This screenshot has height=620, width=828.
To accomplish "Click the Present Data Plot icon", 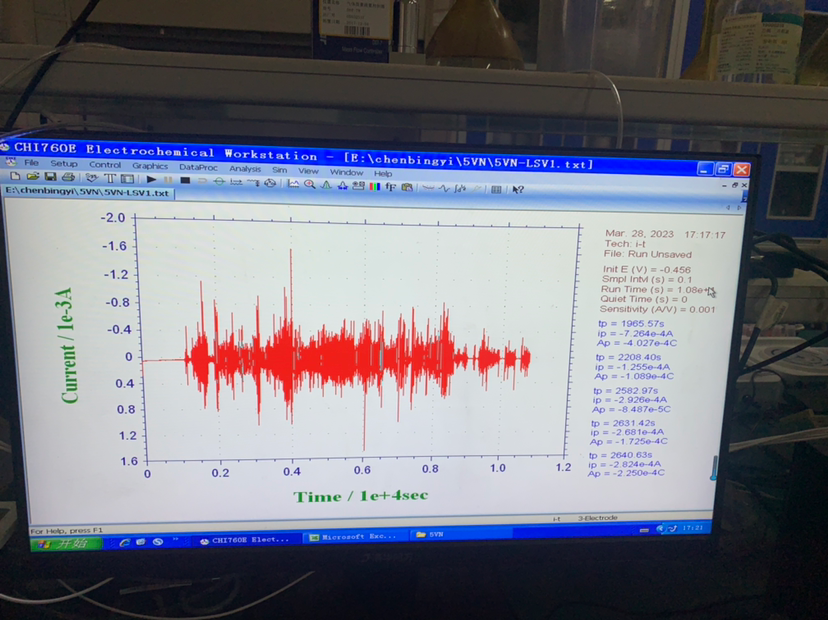I will coord(293,184).
